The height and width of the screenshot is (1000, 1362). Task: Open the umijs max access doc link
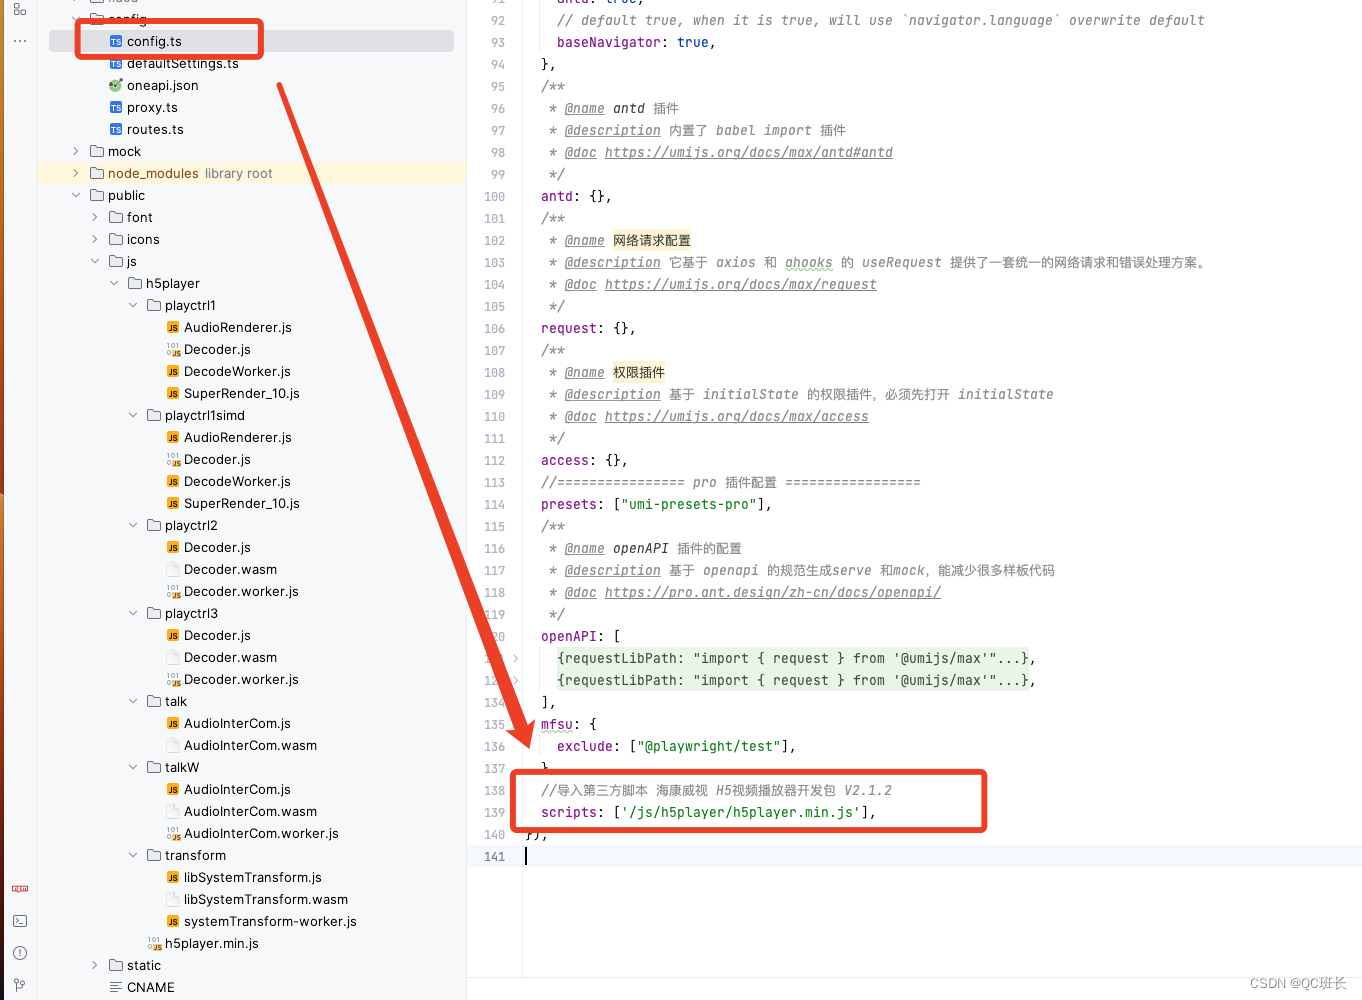click(x=737, y=416)
